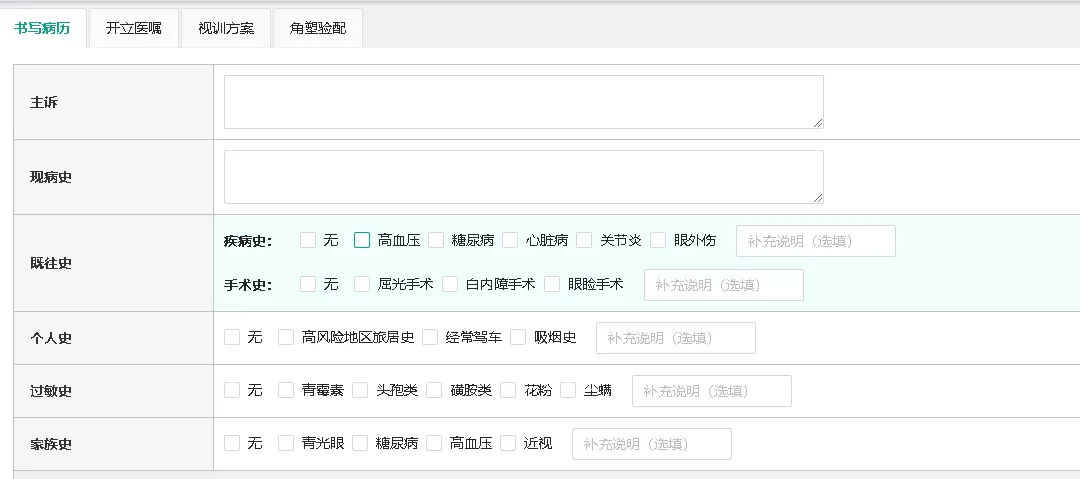This screenshot has width=1080, height=479.
Task: Check 高血压 under 疾病史
Action: click(x=362, y=240)
